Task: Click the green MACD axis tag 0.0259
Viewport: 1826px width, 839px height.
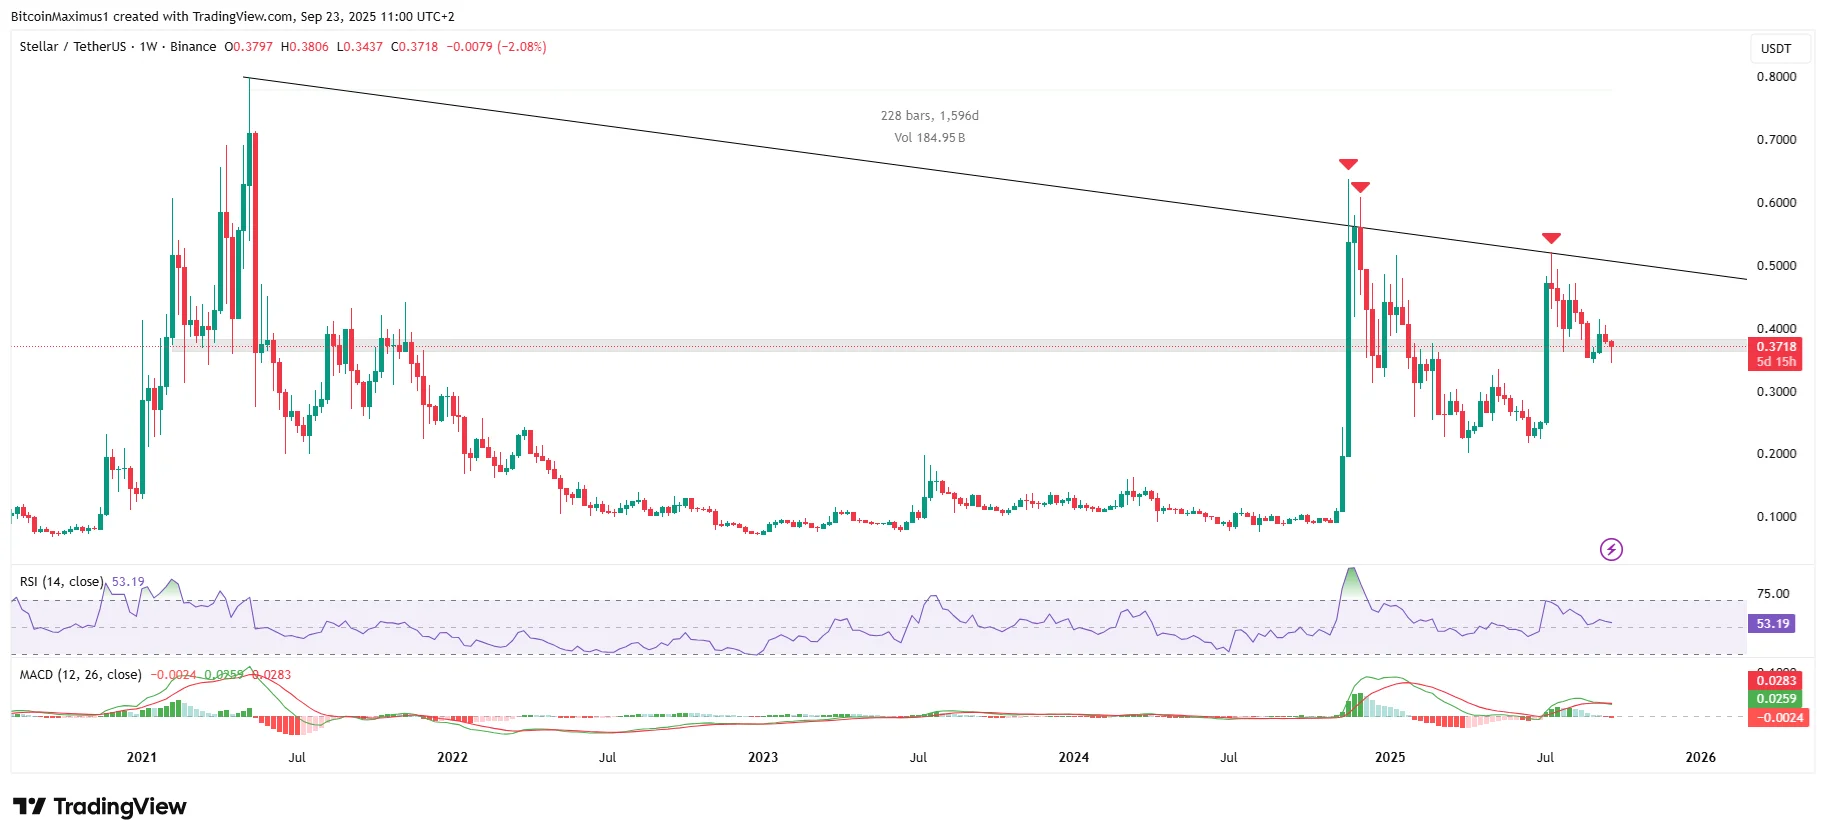Action: [1777, 699]
